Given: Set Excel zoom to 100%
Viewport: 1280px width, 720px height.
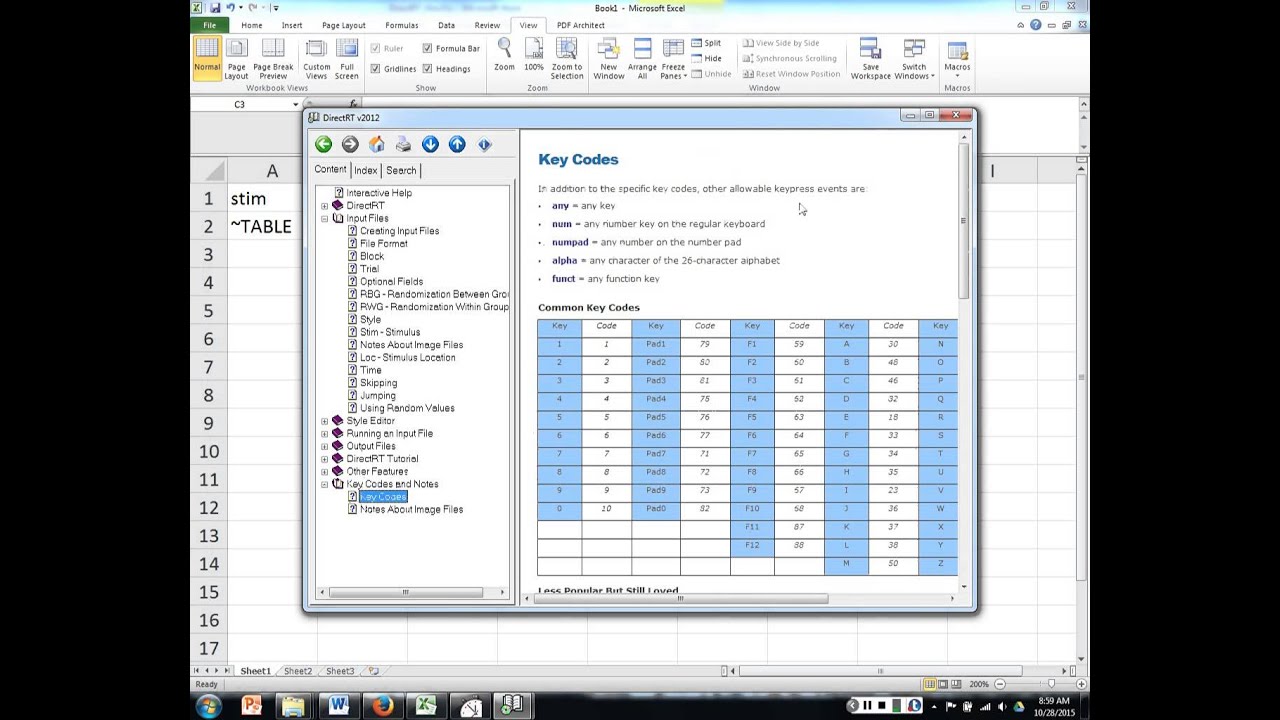Looking at the screenshot, I should [534, 55].
